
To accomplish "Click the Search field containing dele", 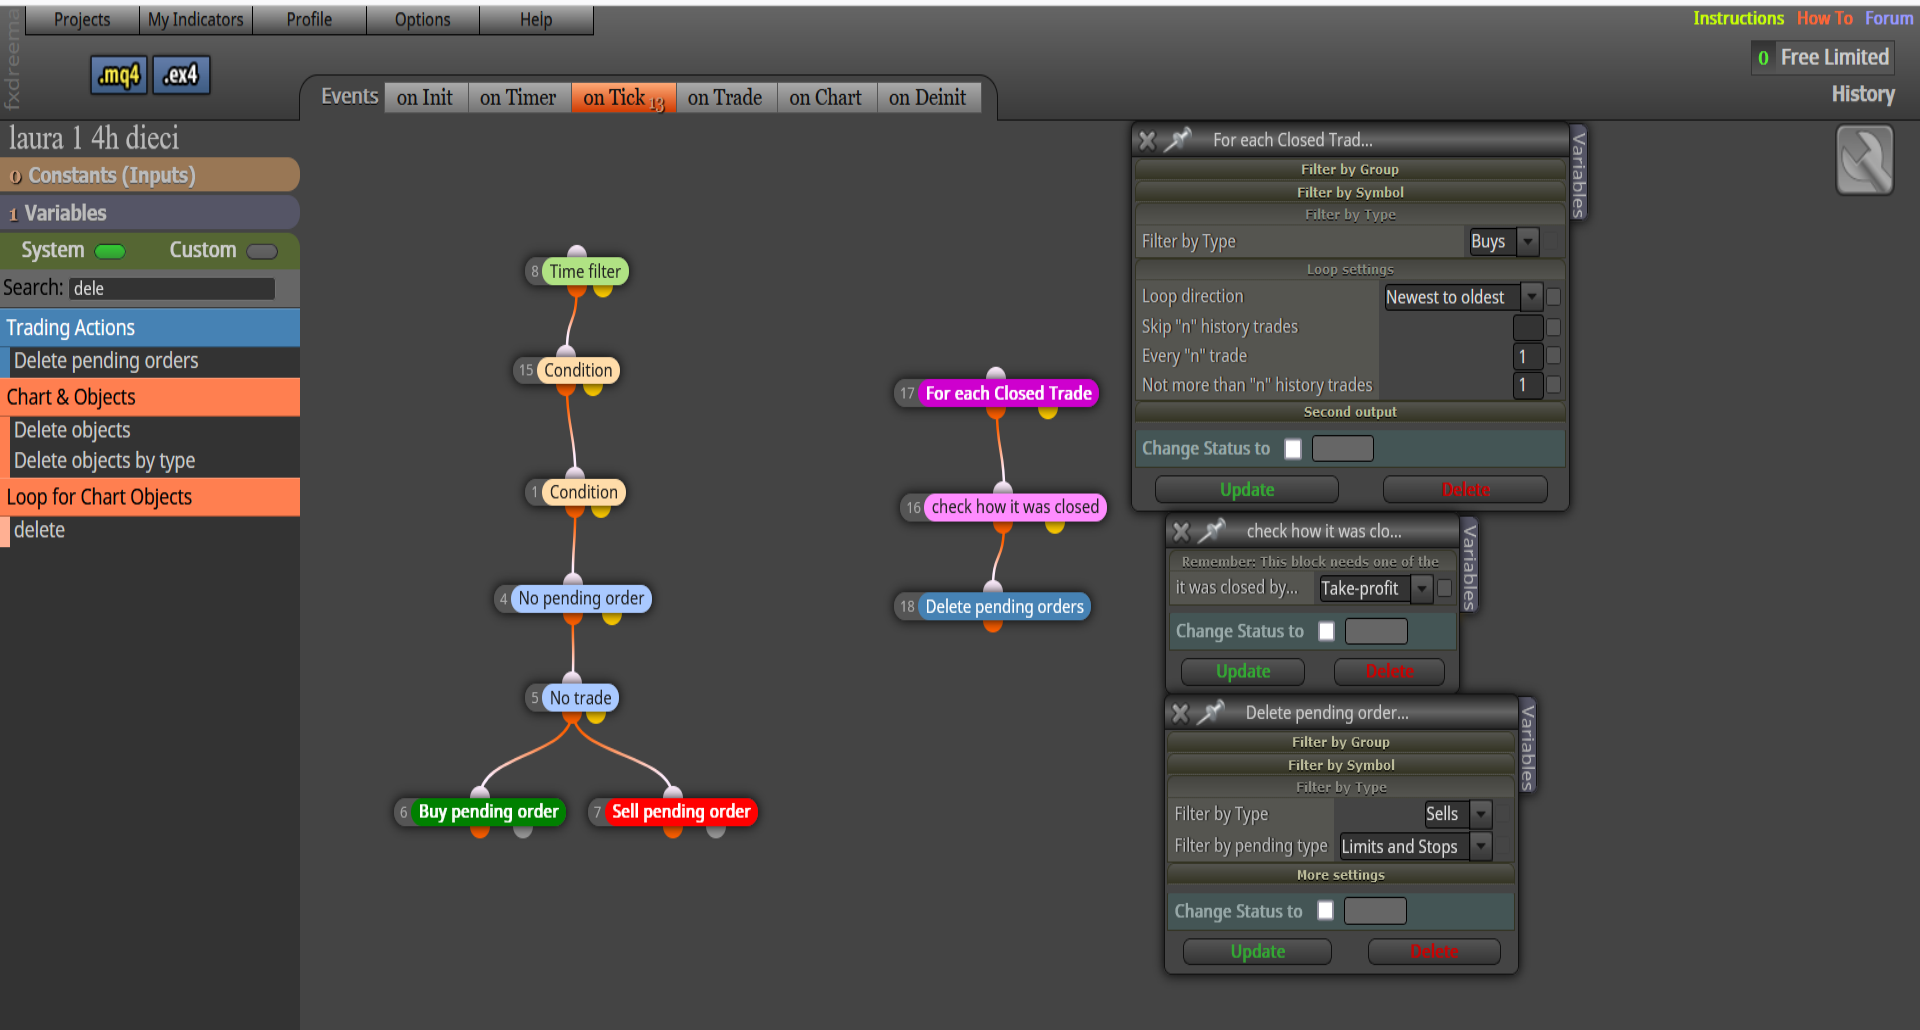I will point(172,289).
